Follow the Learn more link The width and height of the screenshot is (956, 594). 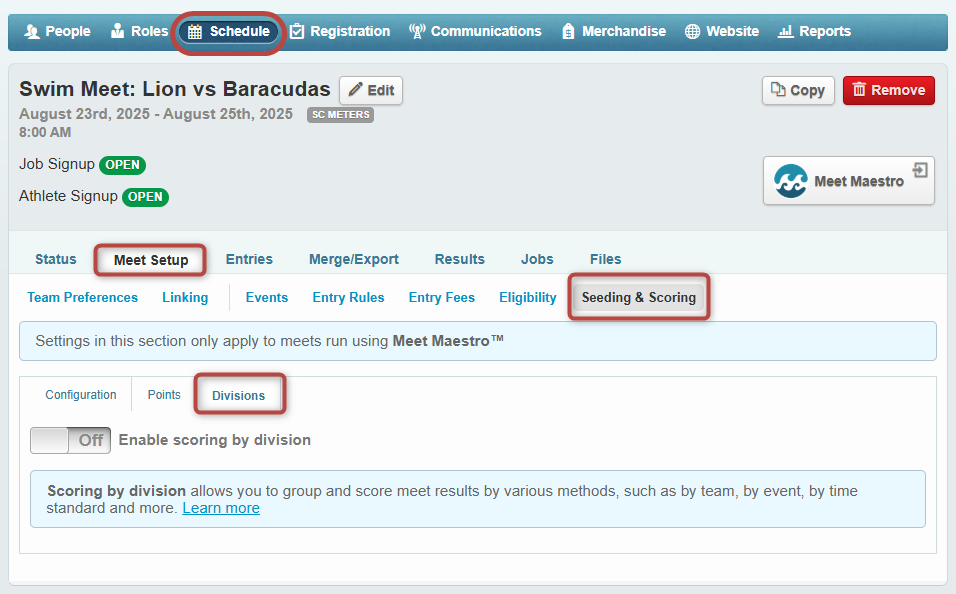(x=221, y=508)
